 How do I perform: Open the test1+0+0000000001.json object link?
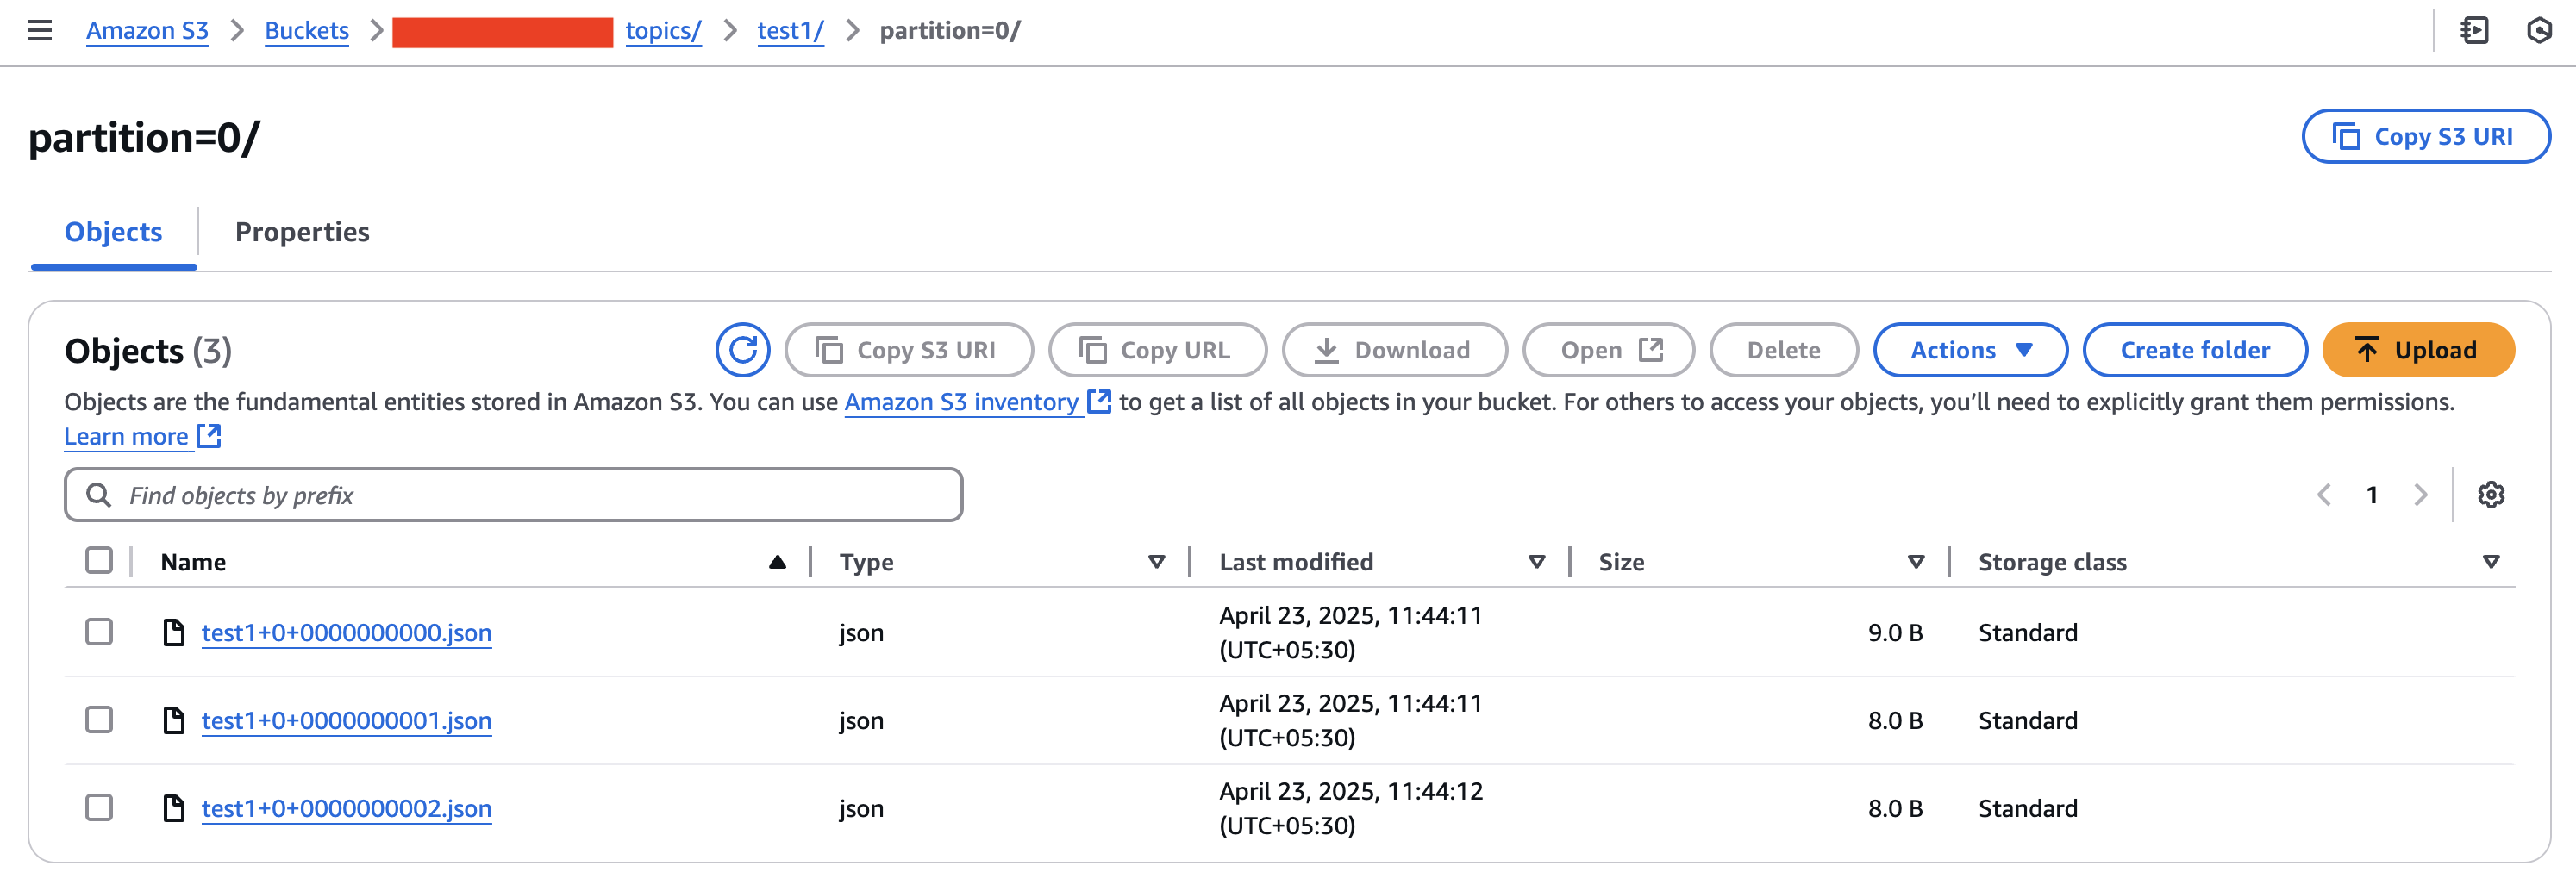coord(346,721)
